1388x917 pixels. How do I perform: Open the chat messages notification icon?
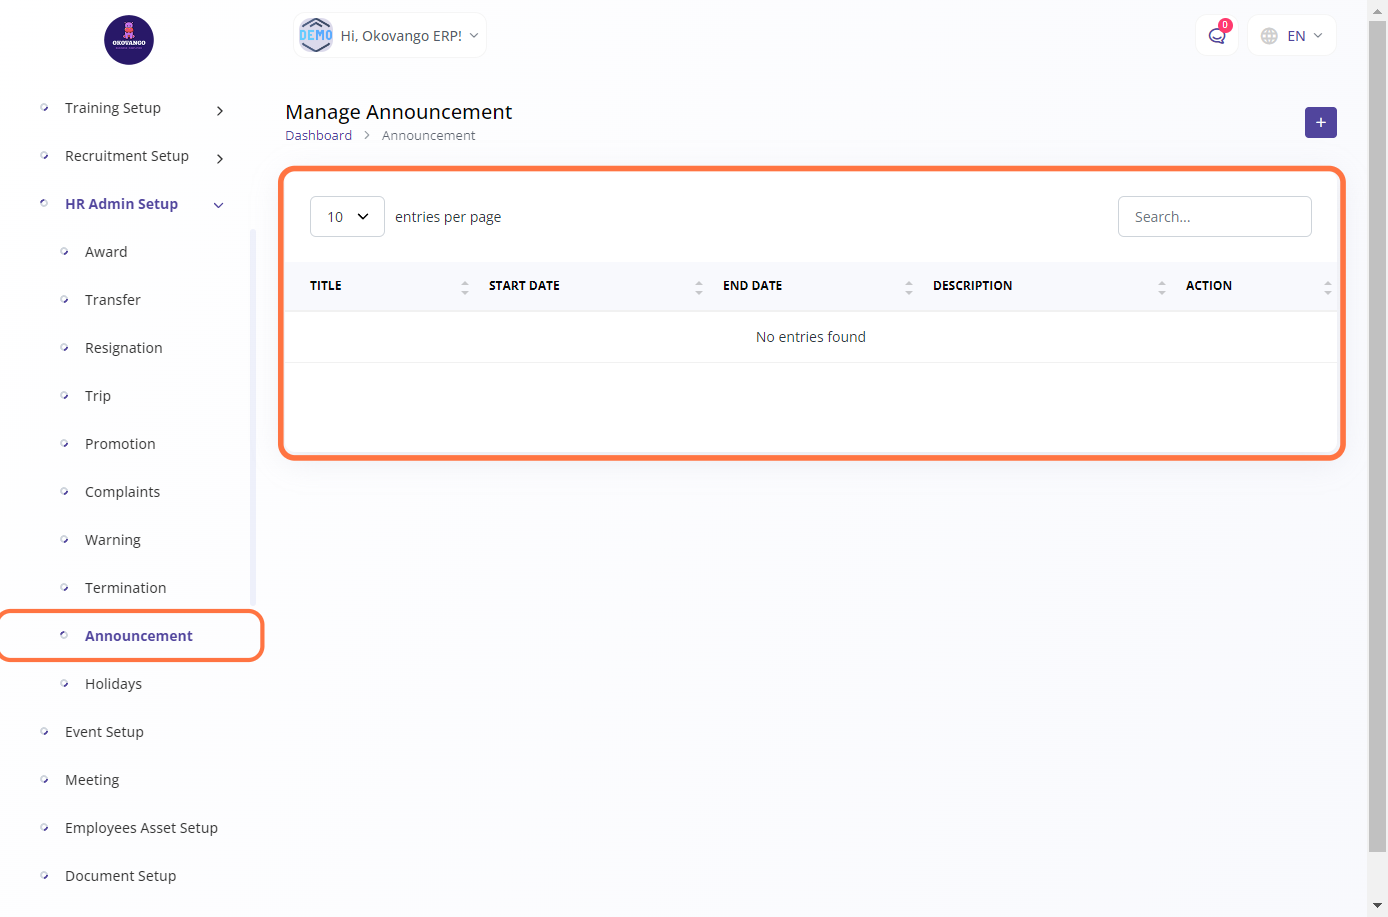coord(1216,36)
